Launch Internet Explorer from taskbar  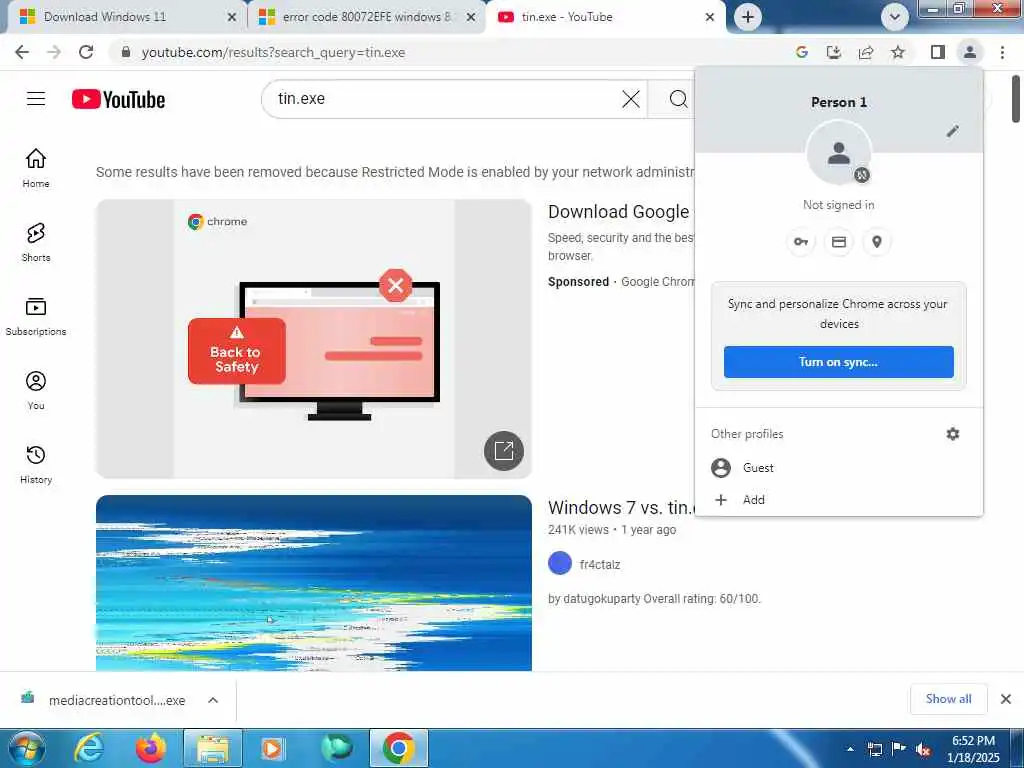click(x=88, y=748)
